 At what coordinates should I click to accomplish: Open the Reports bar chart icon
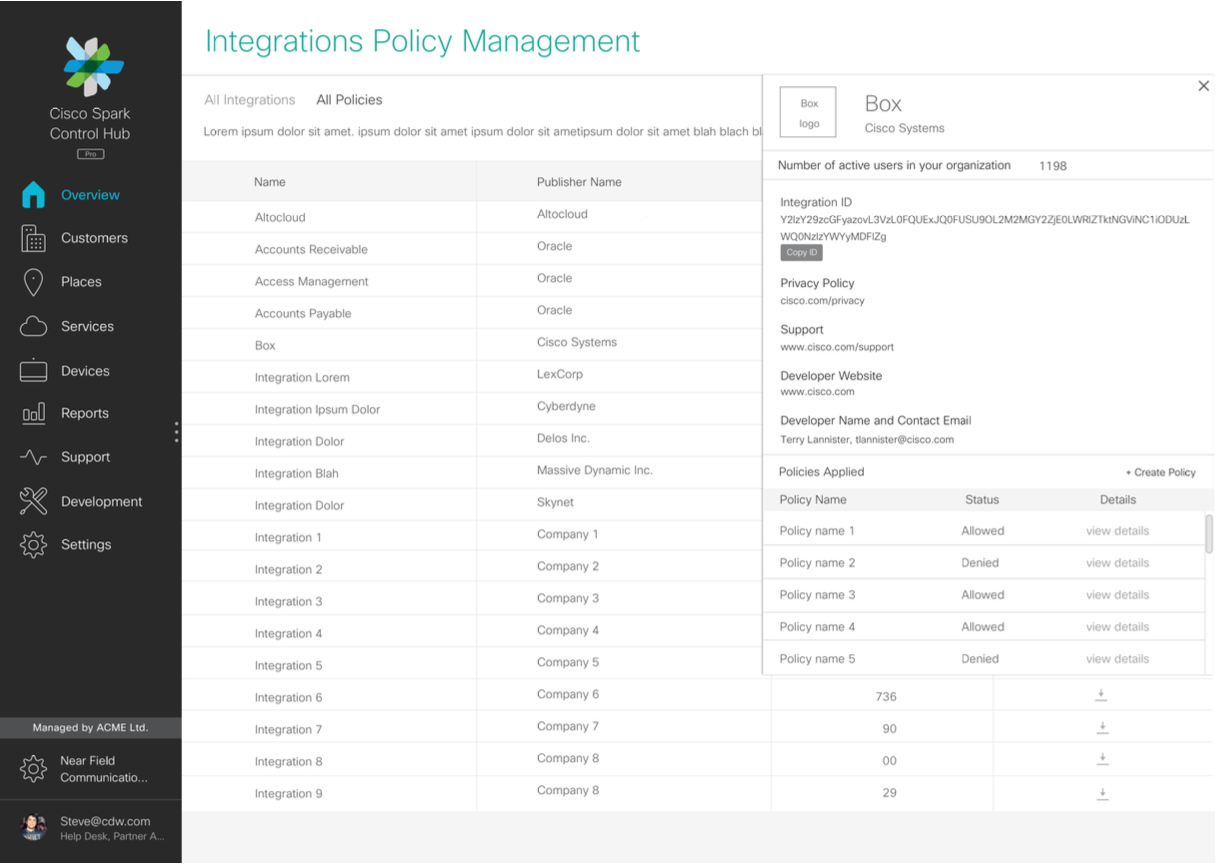pyautogui.click(x=33, y=413)
